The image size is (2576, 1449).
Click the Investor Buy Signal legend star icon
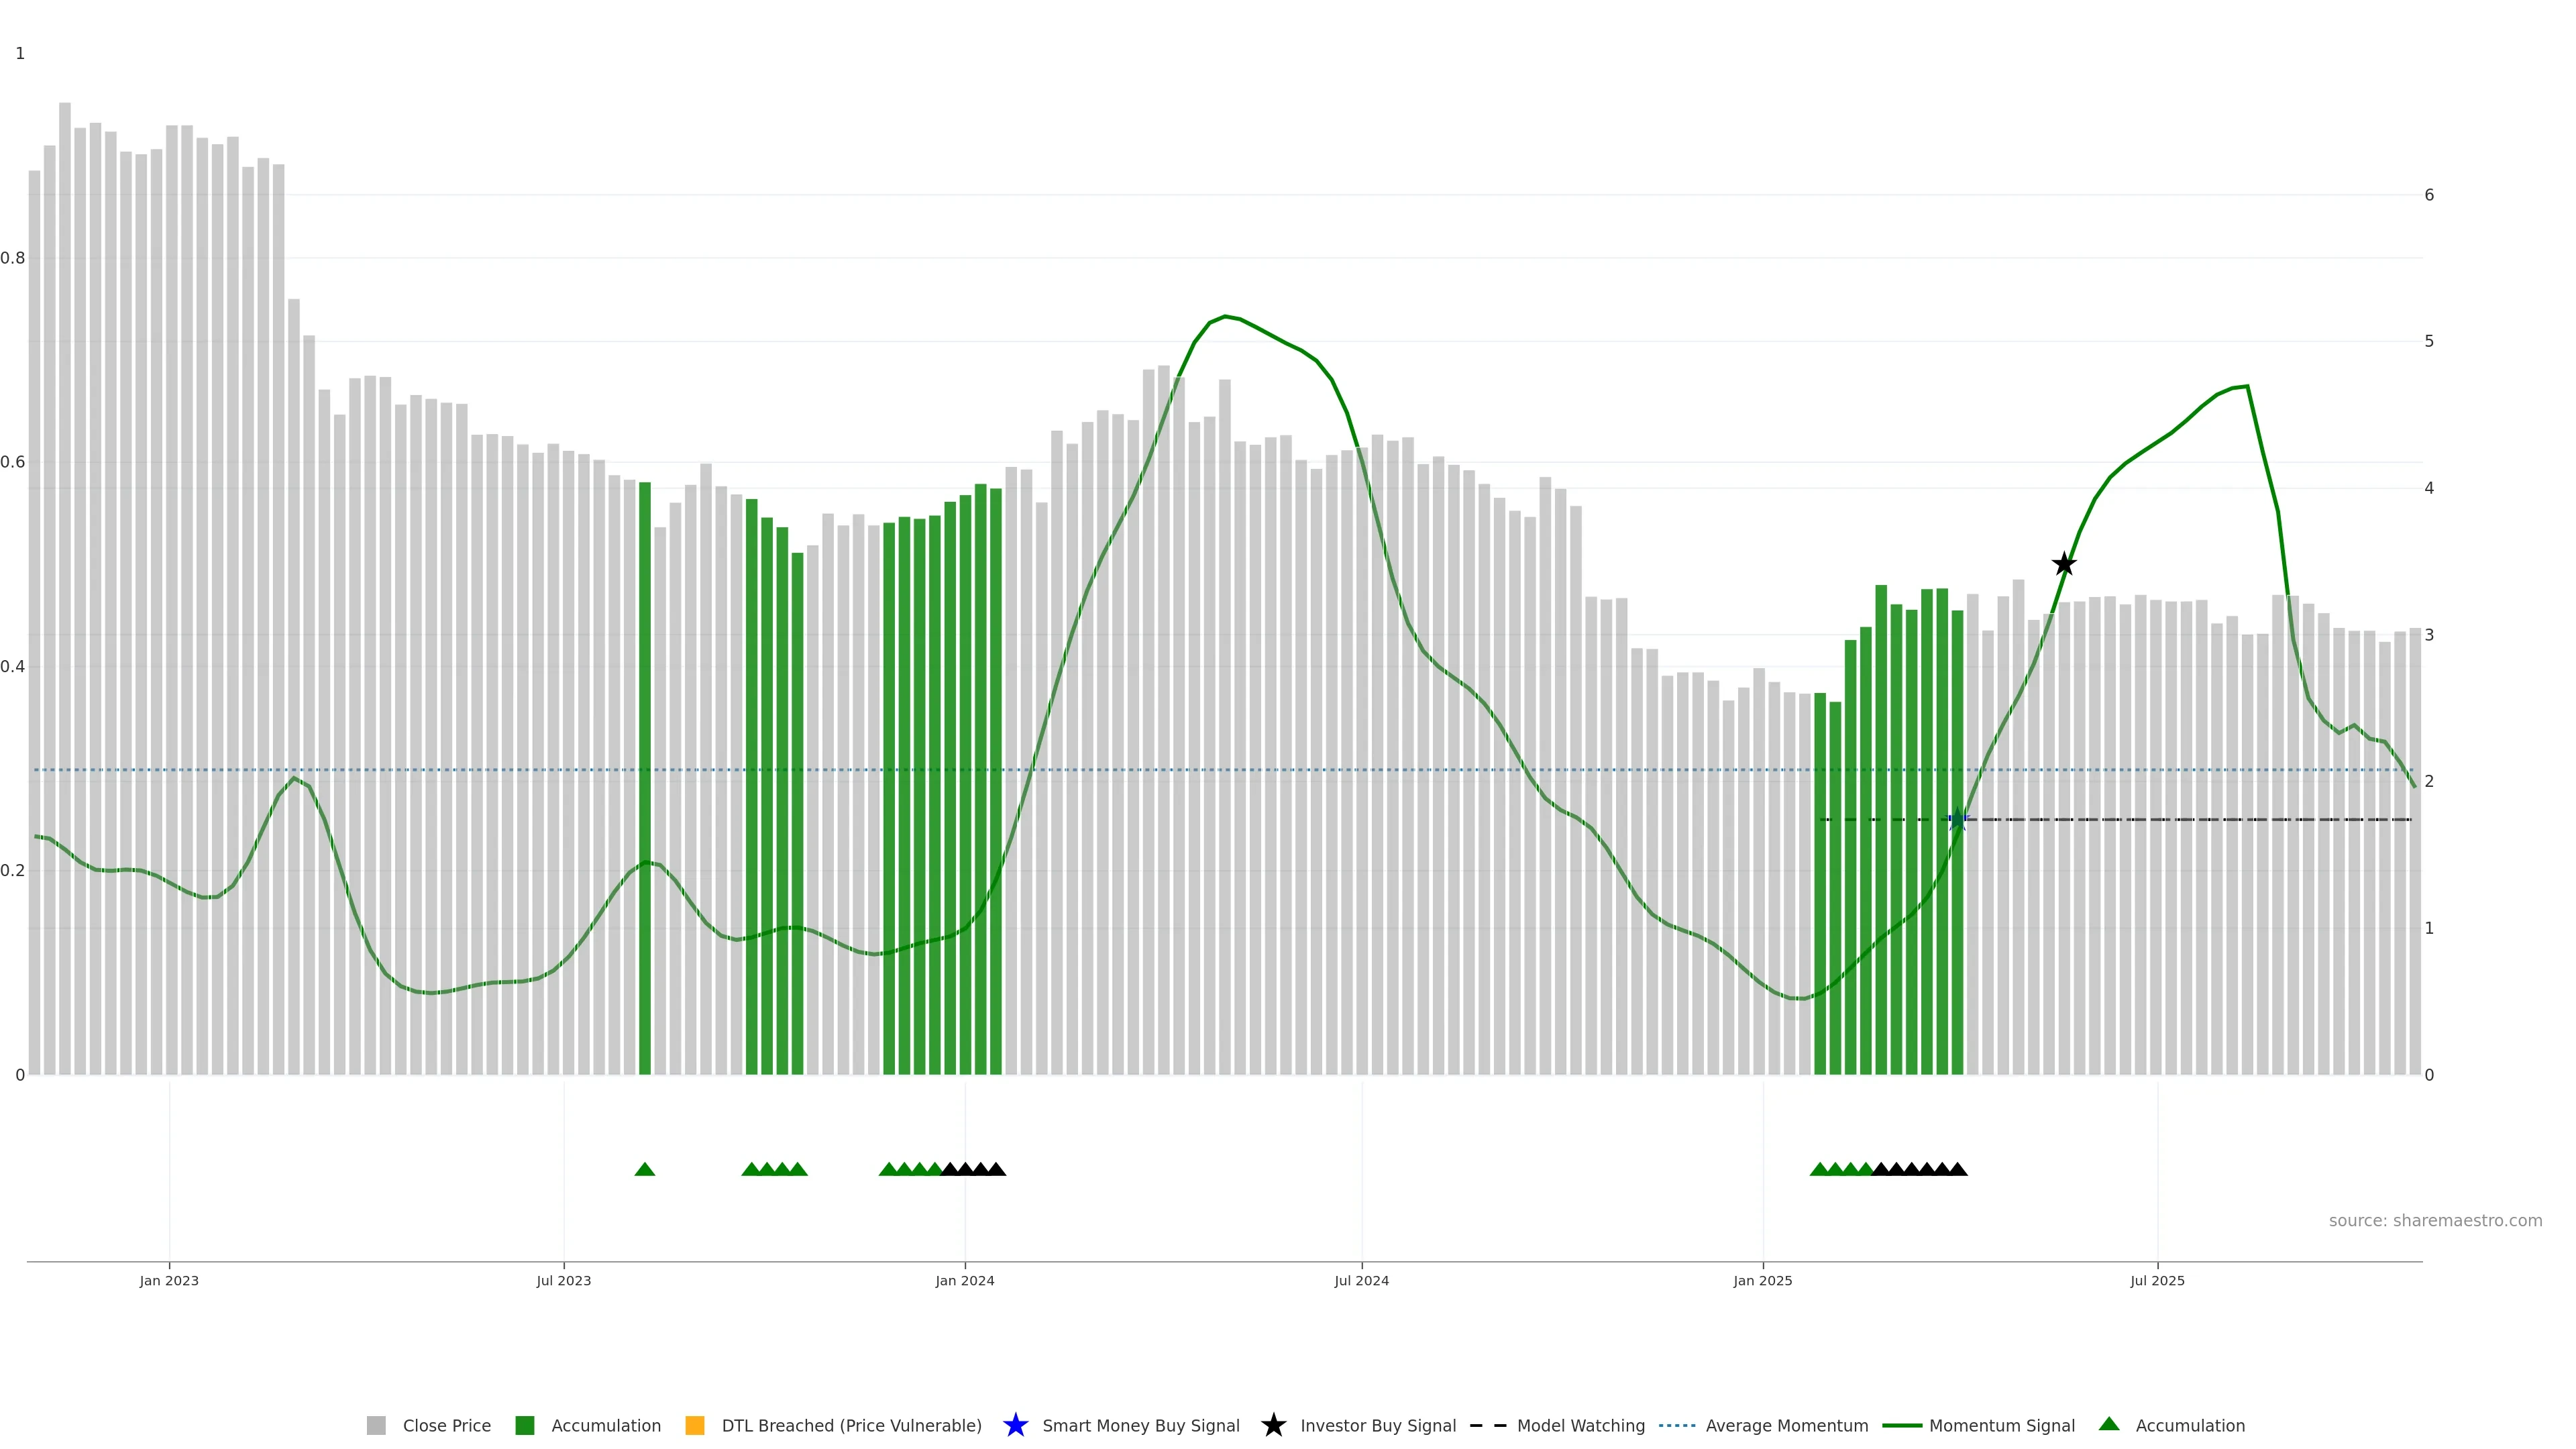(x=1273, y=1425)
